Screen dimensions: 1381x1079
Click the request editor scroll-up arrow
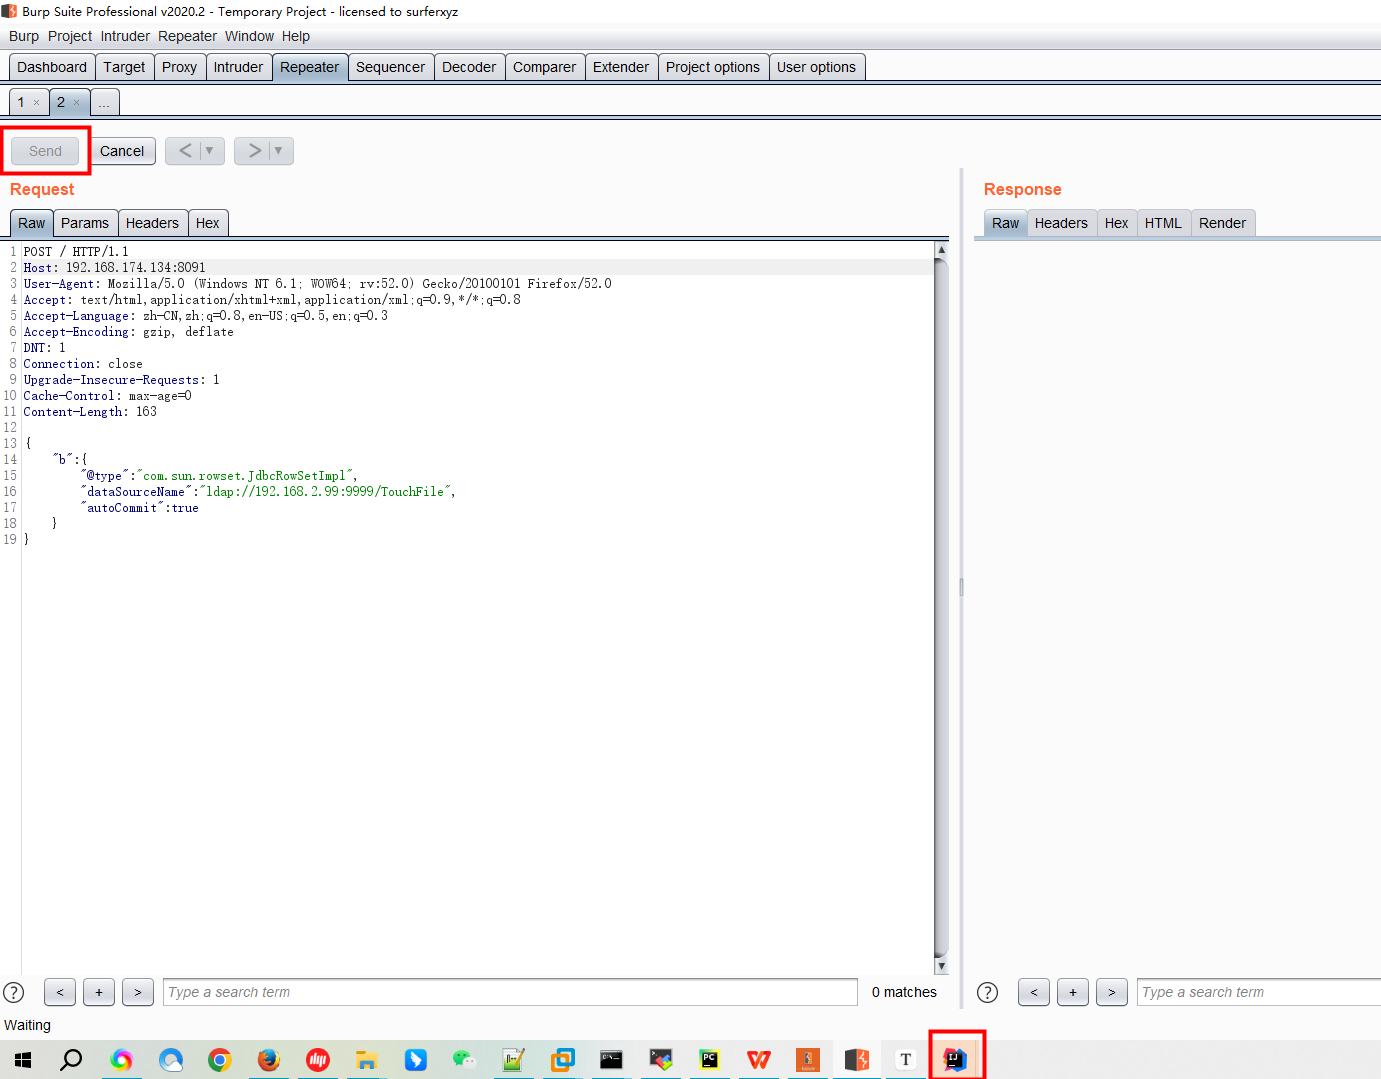(x=941, y=249)
